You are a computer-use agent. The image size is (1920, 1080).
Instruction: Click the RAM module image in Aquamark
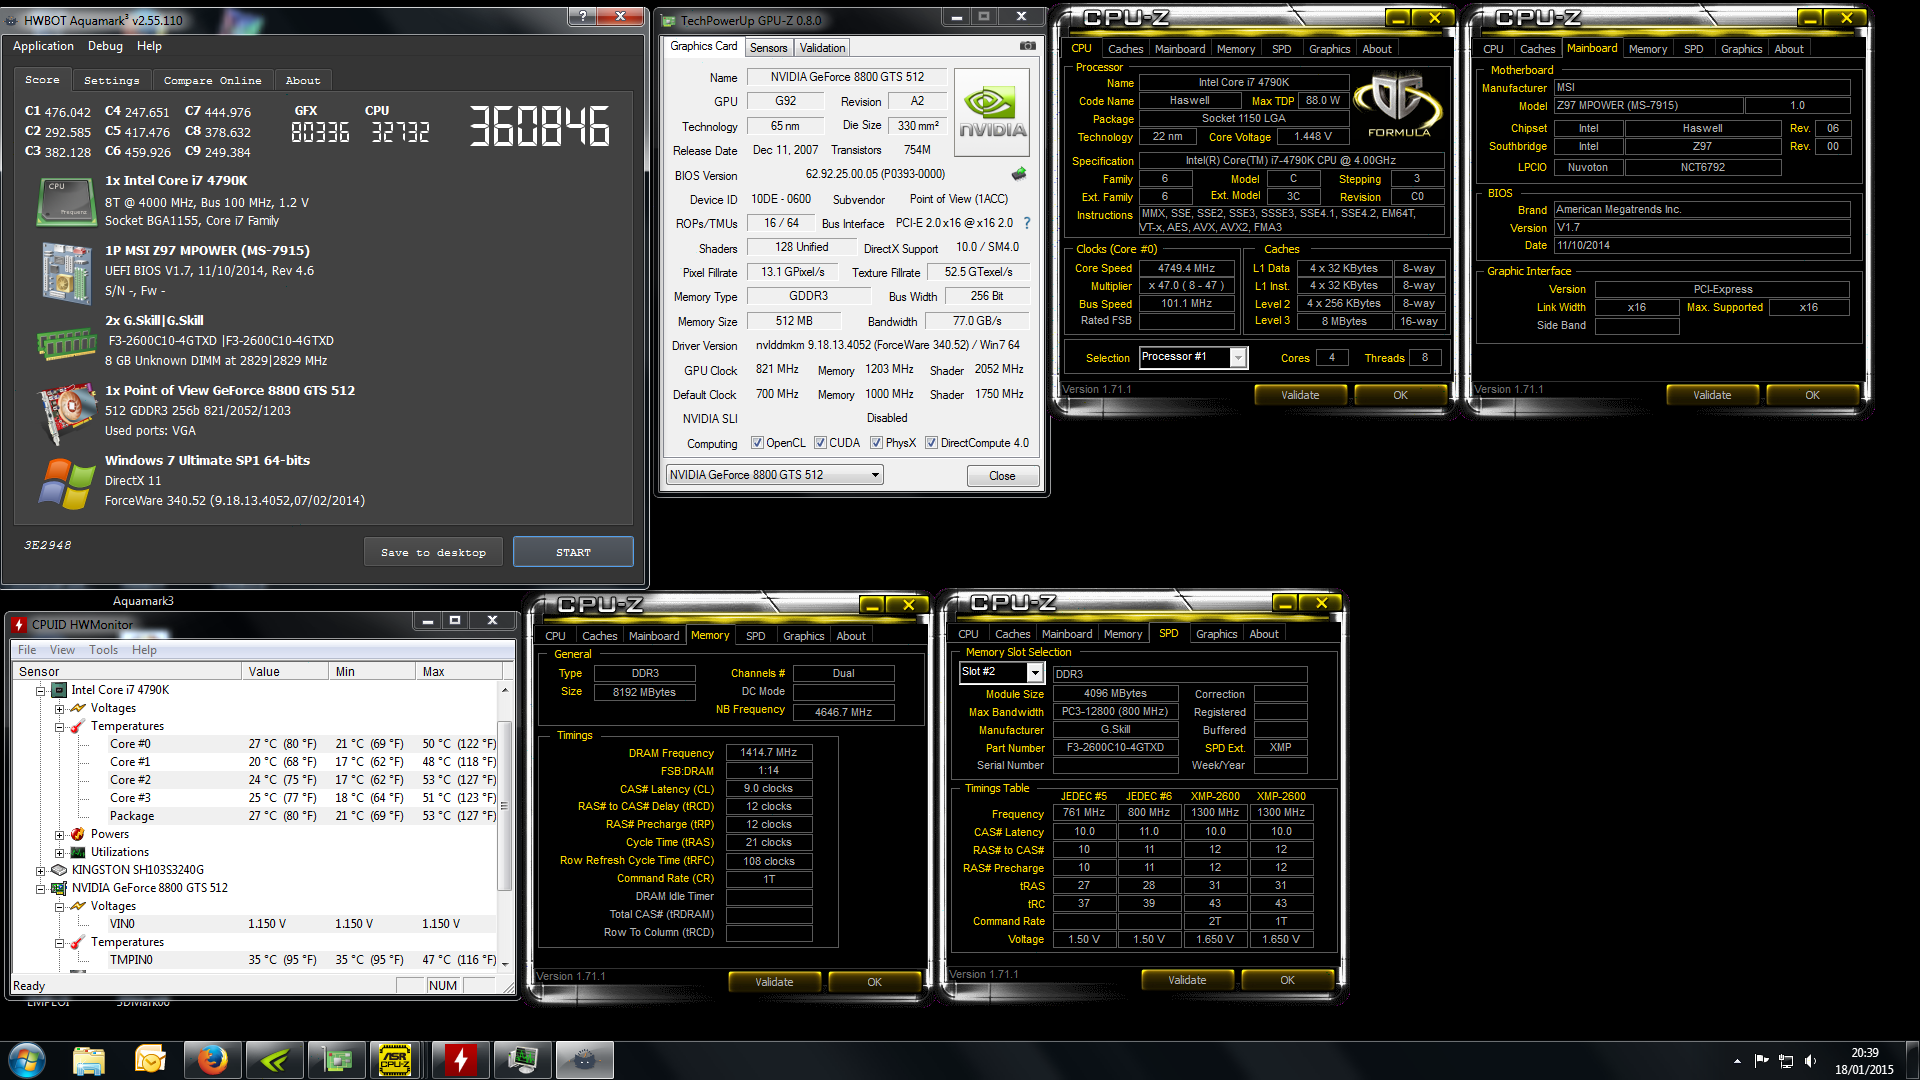(66, 344)
